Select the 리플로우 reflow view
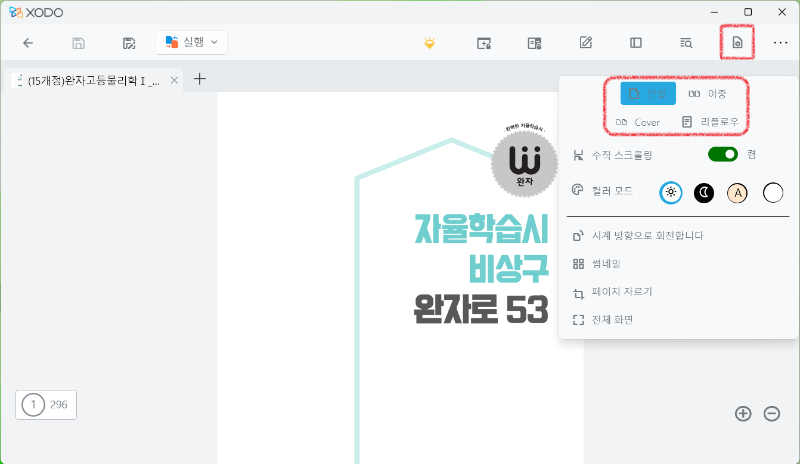This screenshot has height=464, width=800. pos(710,122)
